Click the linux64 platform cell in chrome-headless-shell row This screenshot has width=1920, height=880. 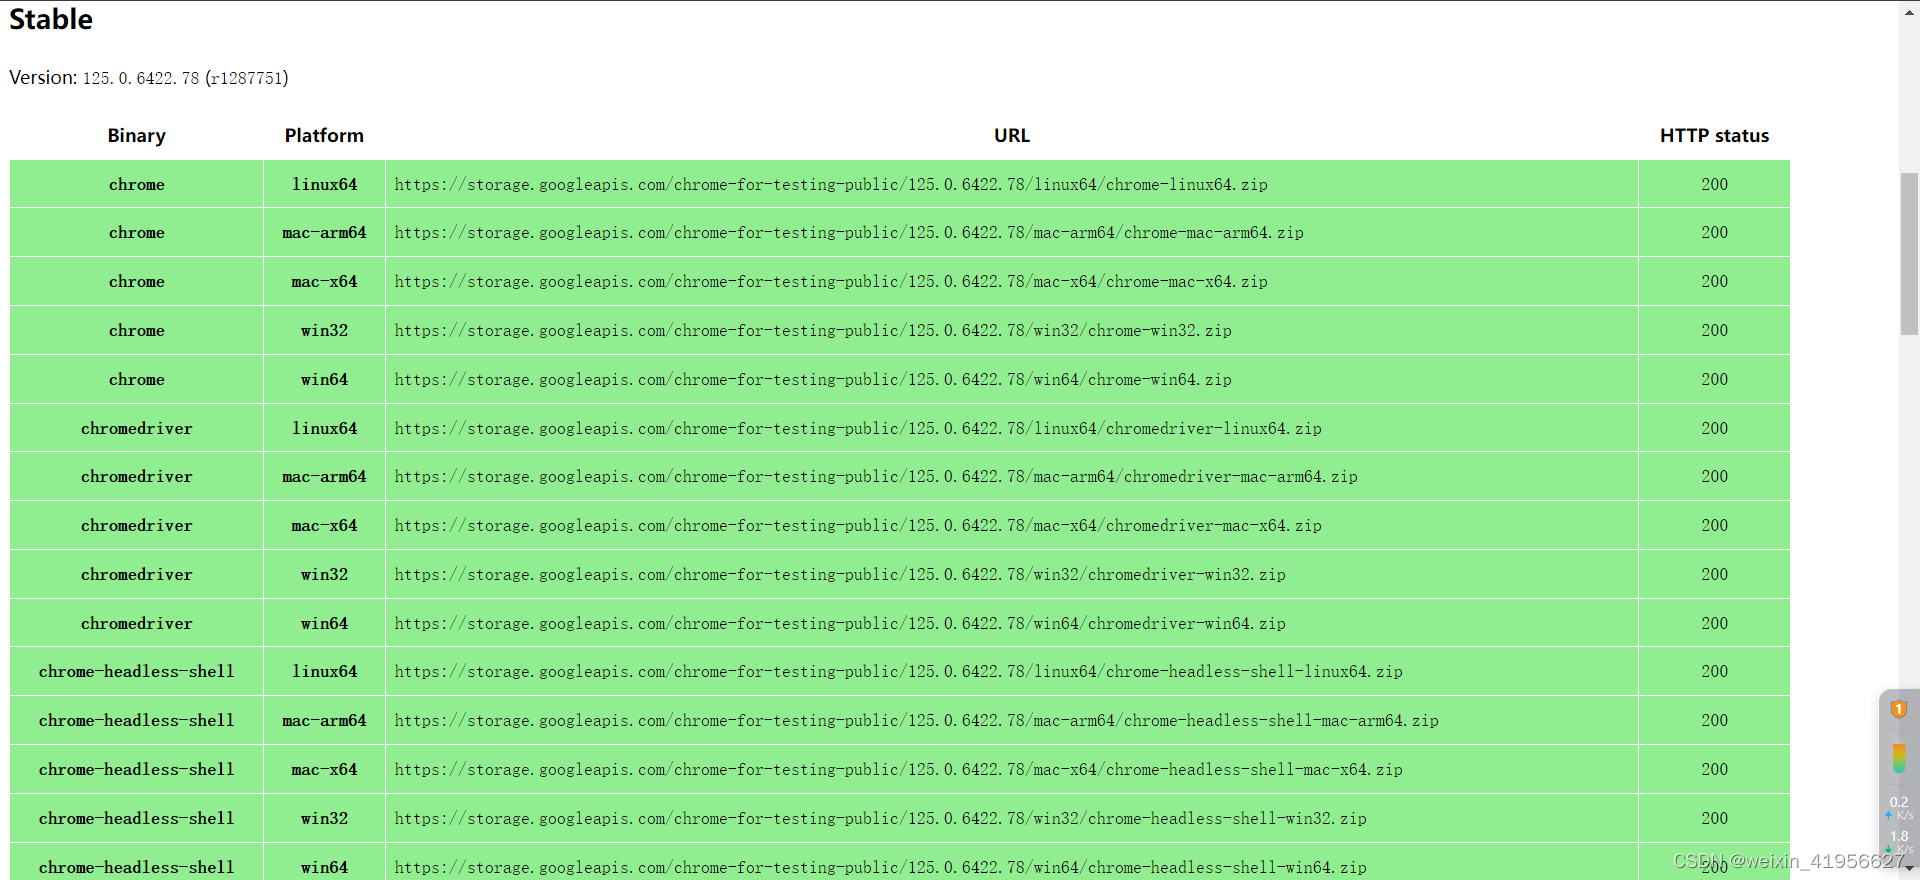pos(324,672)
